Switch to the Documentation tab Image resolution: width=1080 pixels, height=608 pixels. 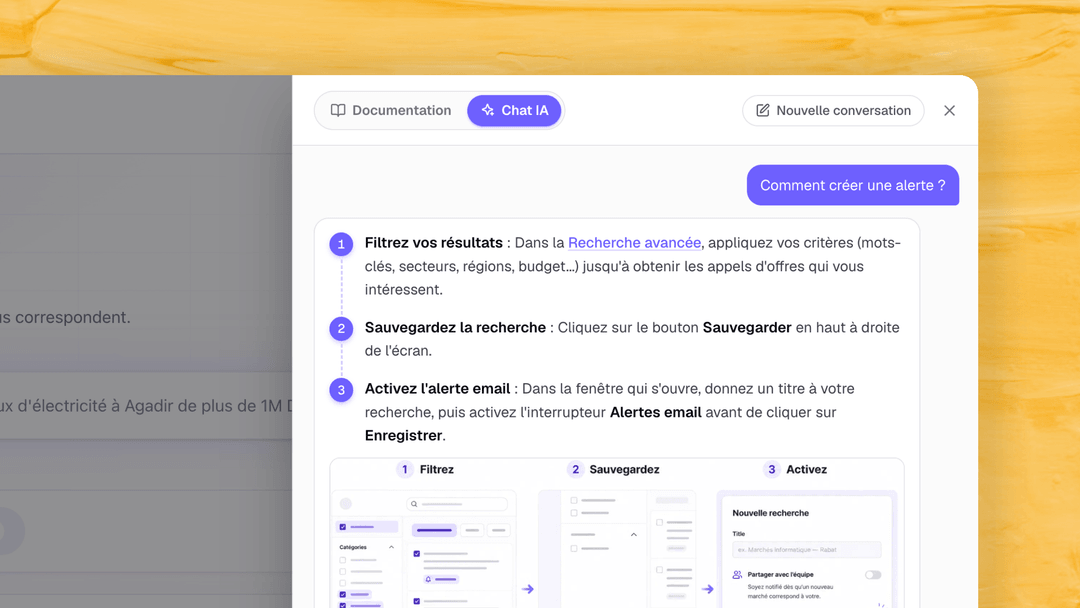tap(391, 111)
